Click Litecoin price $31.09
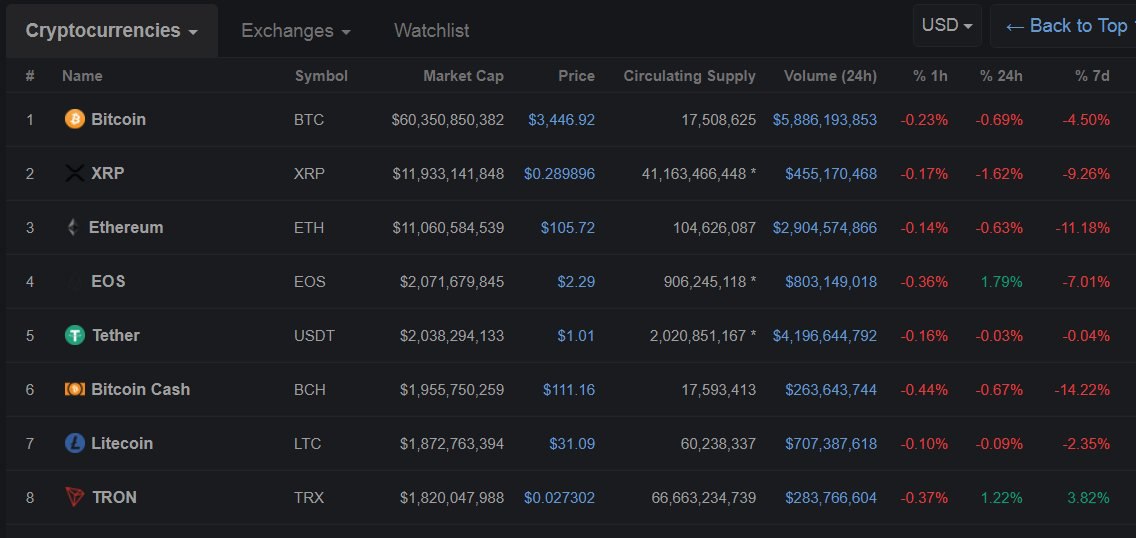This screenshot has height=538, width=1136. click(572, 443)
